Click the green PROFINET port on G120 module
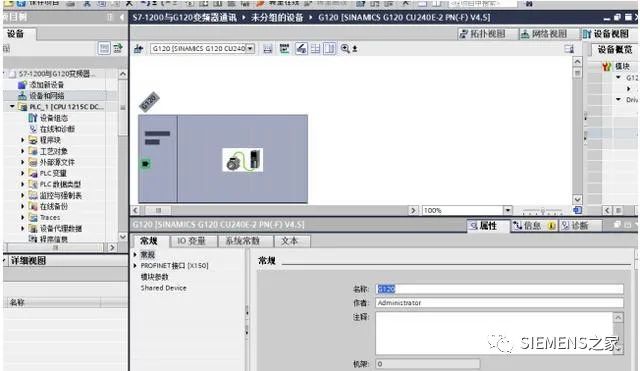The width and height of the screenshot is (640, 371). click(x=146, y=164)
